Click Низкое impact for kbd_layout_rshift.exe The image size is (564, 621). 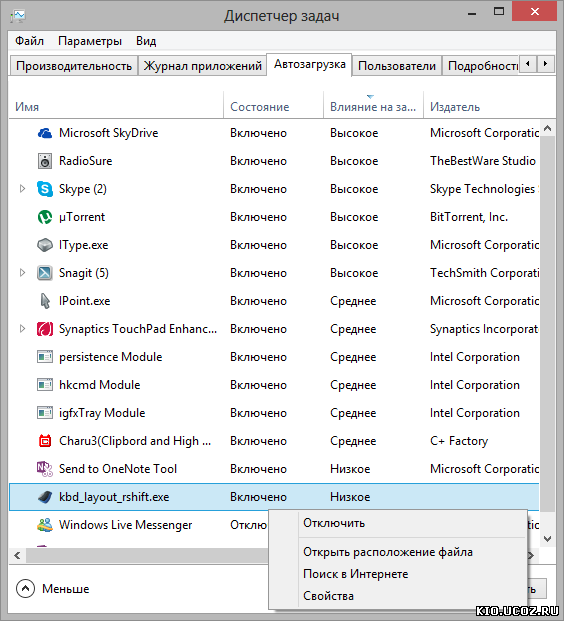(350, 497)
